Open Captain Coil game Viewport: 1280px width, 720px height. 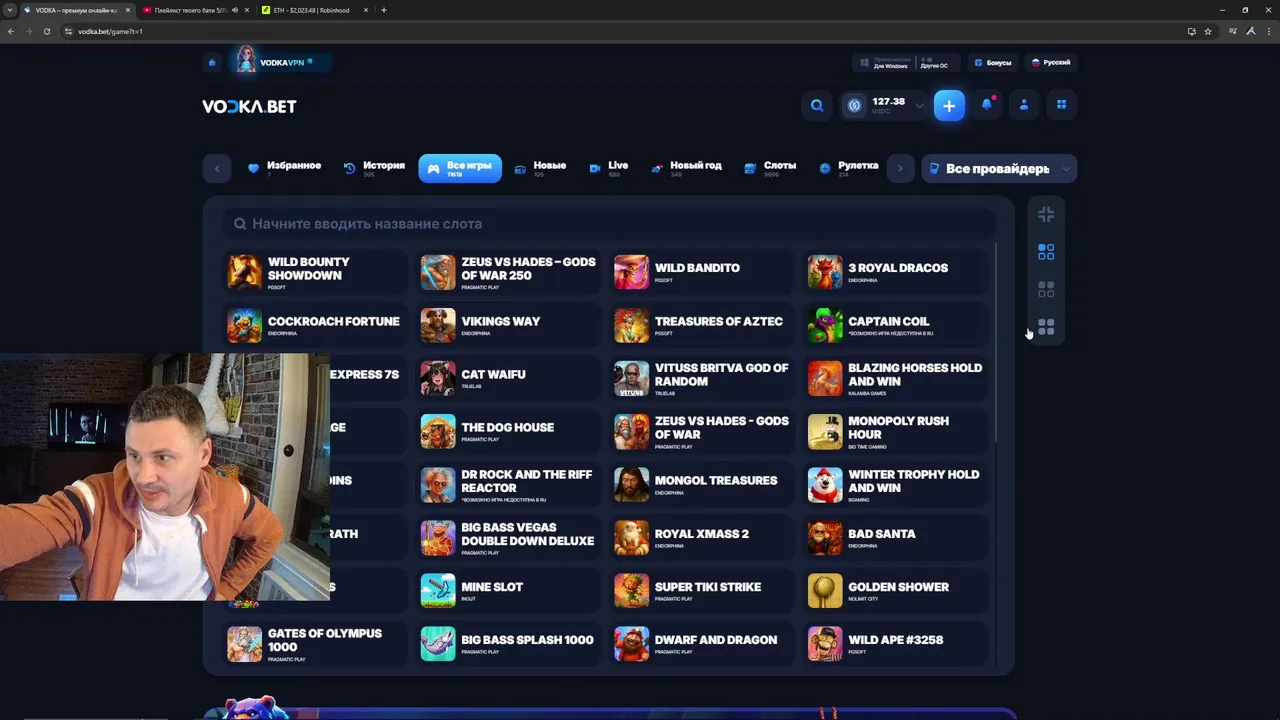(x=896, y=325)
